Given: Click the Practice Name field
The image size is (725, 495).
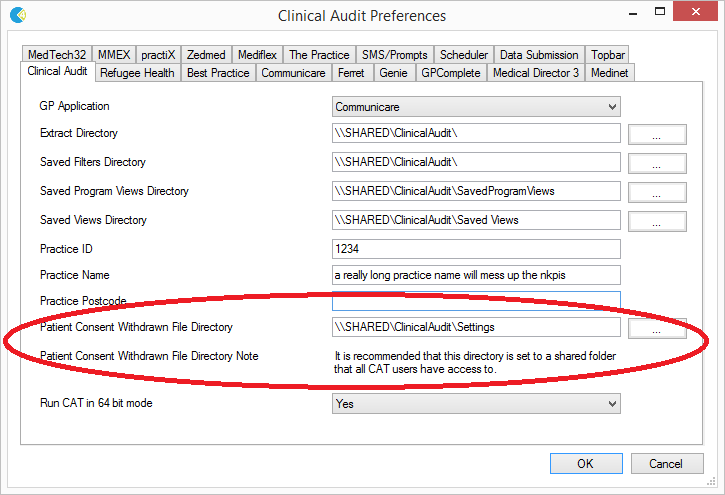Looking at the screenshot, I should (x=476, y=275).
